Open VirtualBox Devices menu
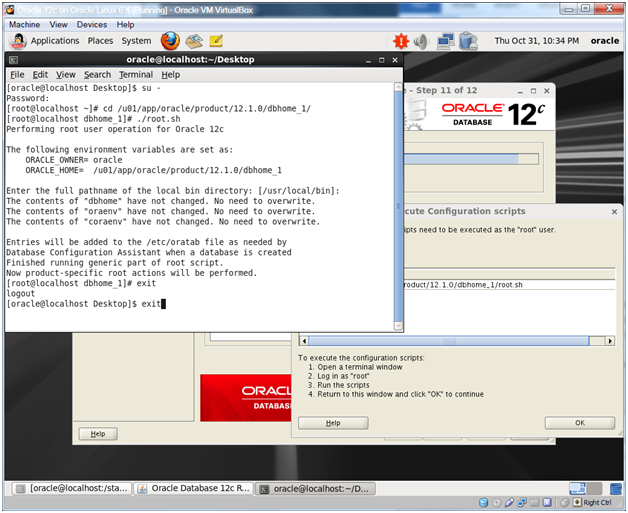Screen dimensions: 628x513 pos(92,24)
